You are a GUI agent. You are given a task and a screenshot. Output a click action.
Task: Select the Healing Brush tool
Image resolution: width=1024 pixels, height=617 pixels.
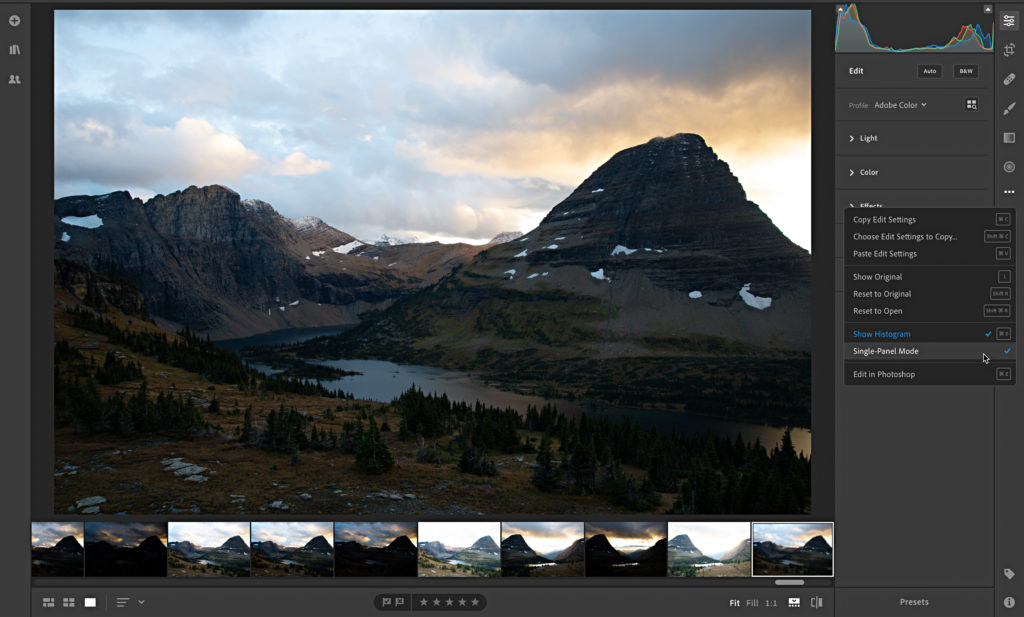(x=1009, y=79)
